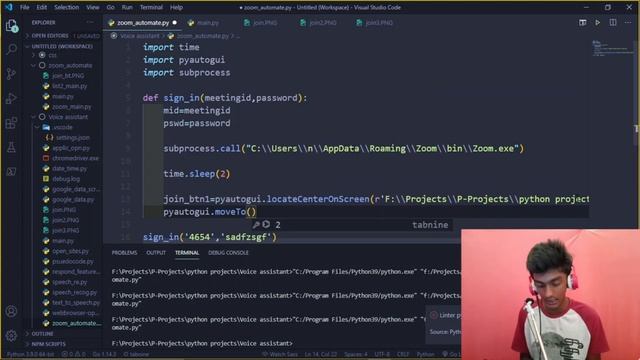
Task: Open Explorer More Actions ellipsis
Action: tap(90, 22)
